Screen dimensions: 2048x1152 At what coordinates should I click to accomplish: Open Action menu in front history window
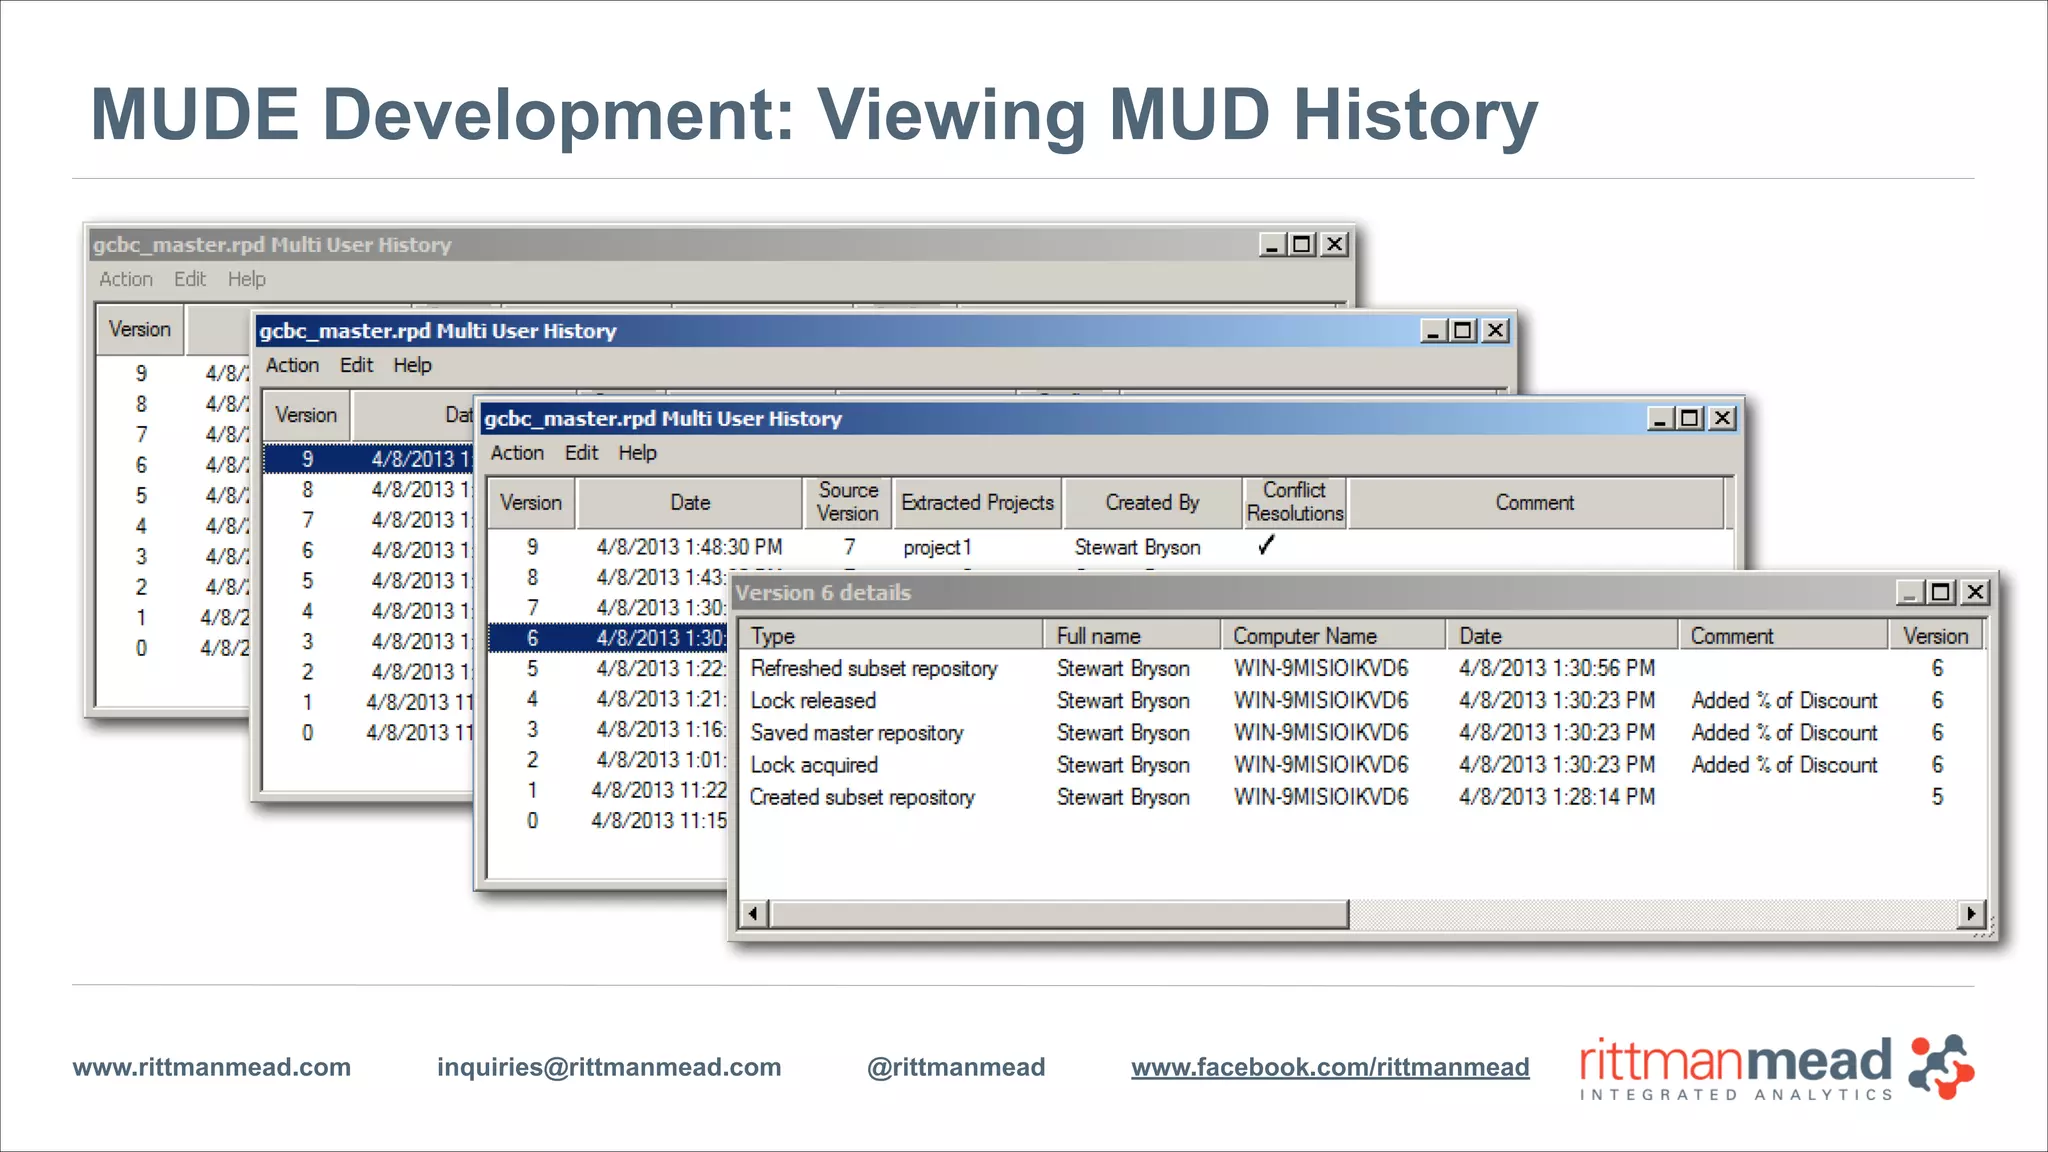(517, 453)
